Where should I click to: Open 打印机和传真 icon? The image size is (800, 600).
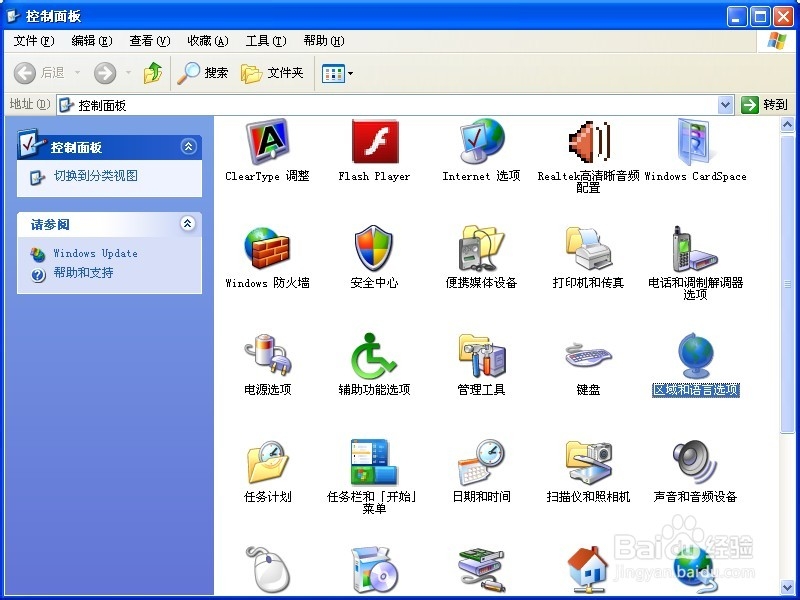pyautogui.click(x=588, y=248)
